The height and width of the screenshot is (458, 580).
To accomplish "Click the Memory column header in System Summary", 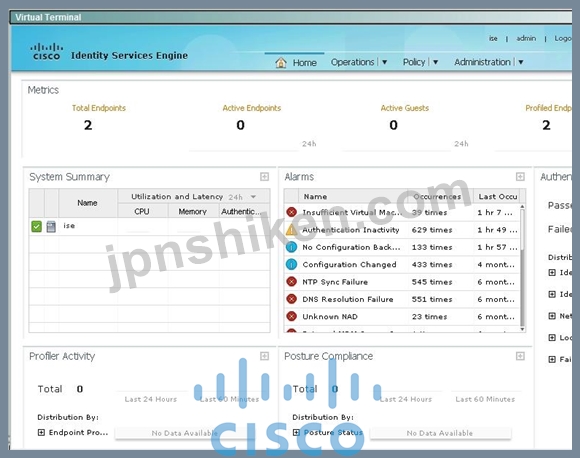I will pos(192,211).
